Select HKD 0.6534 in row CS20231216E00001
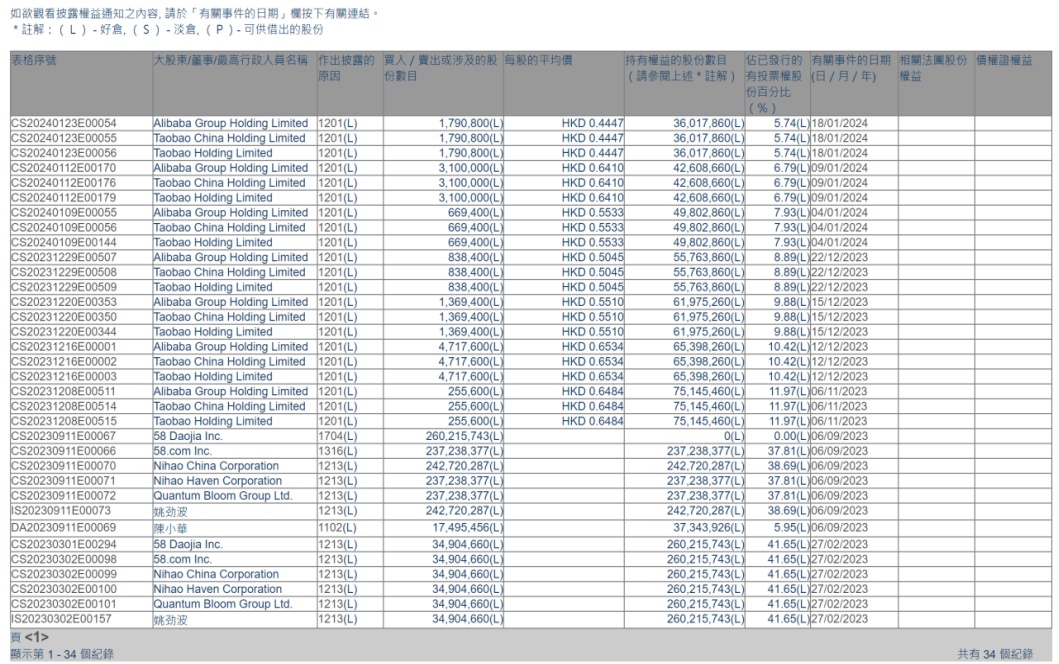1059x664 pixels. (x=593, y=347)
